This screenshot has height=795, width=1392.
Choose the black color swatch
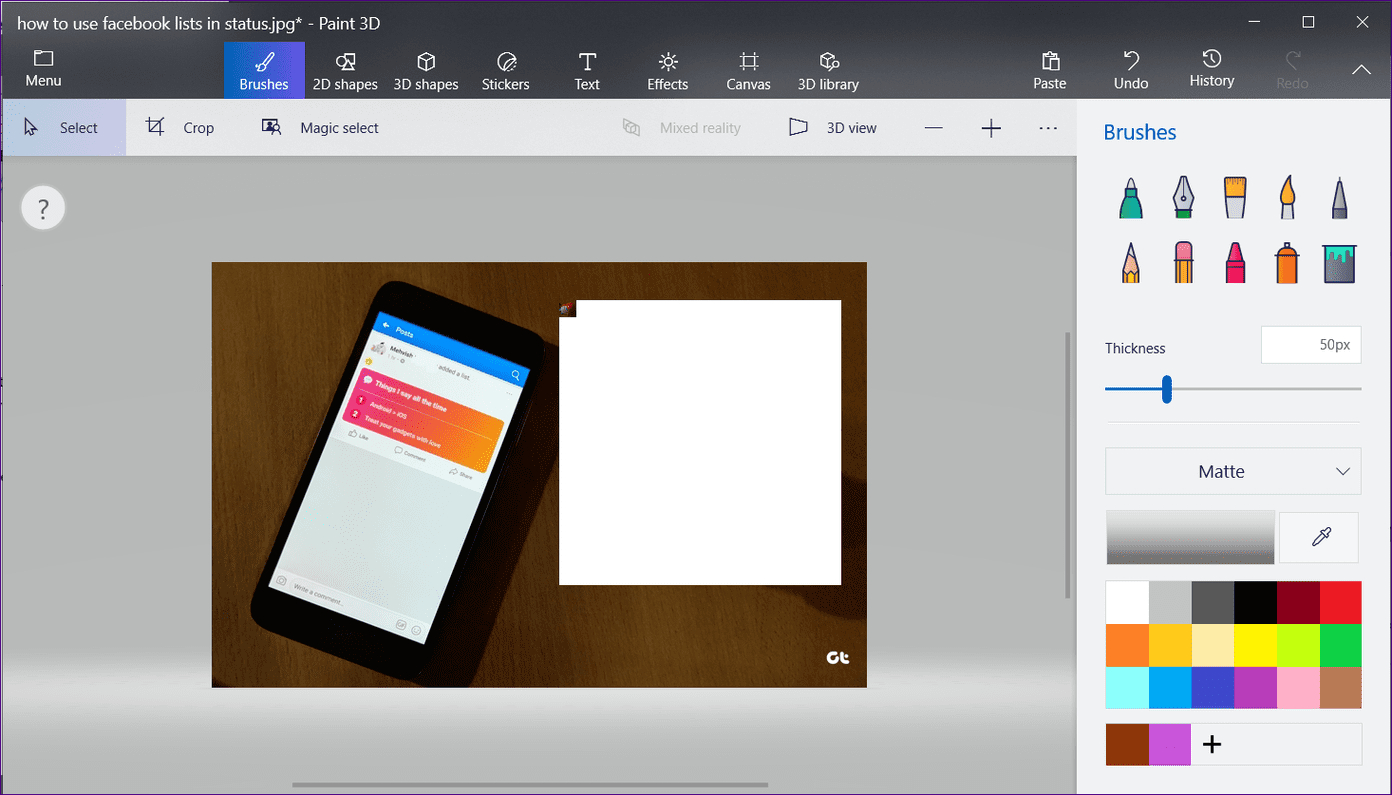1255,603
